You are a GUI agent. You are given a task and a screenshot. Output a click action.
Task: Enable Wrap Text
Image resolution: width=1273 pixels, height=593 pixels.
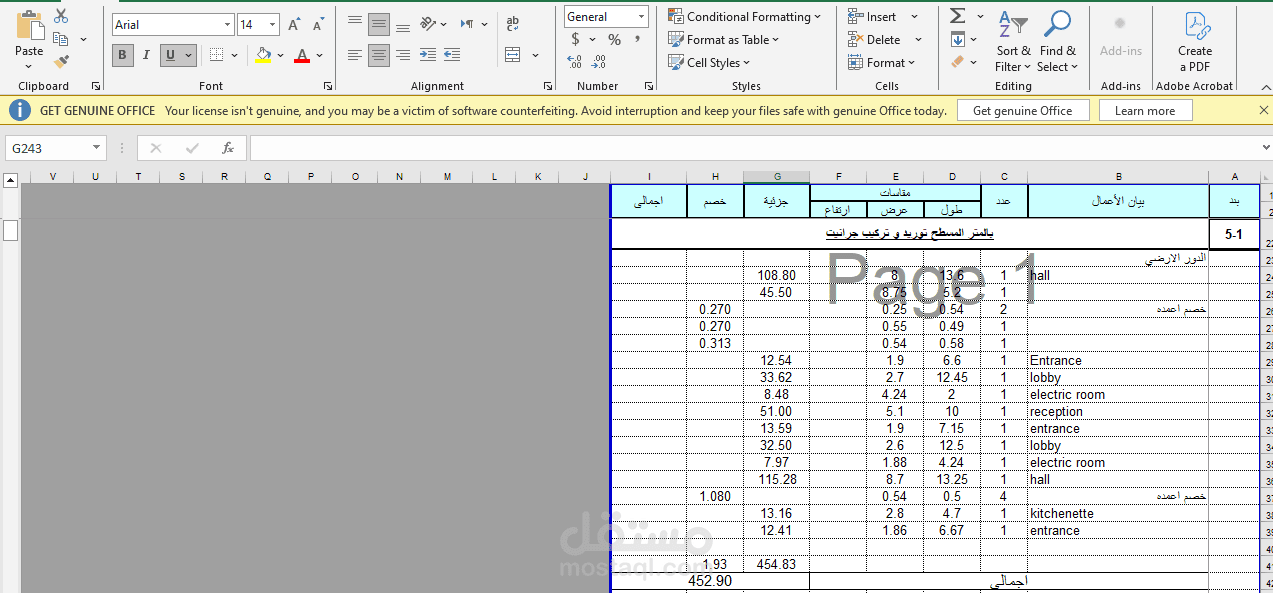(512, 23)
